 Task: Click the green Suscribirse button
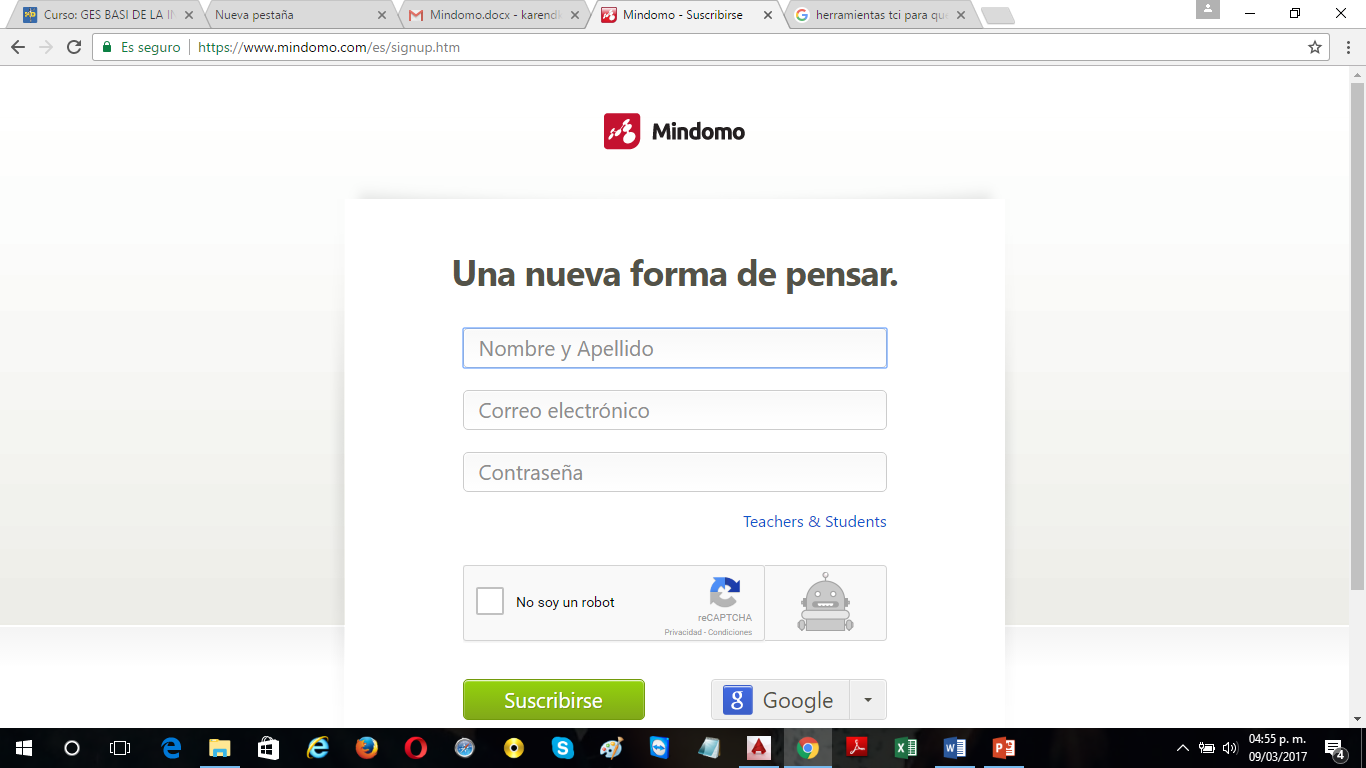coord(554,700)
